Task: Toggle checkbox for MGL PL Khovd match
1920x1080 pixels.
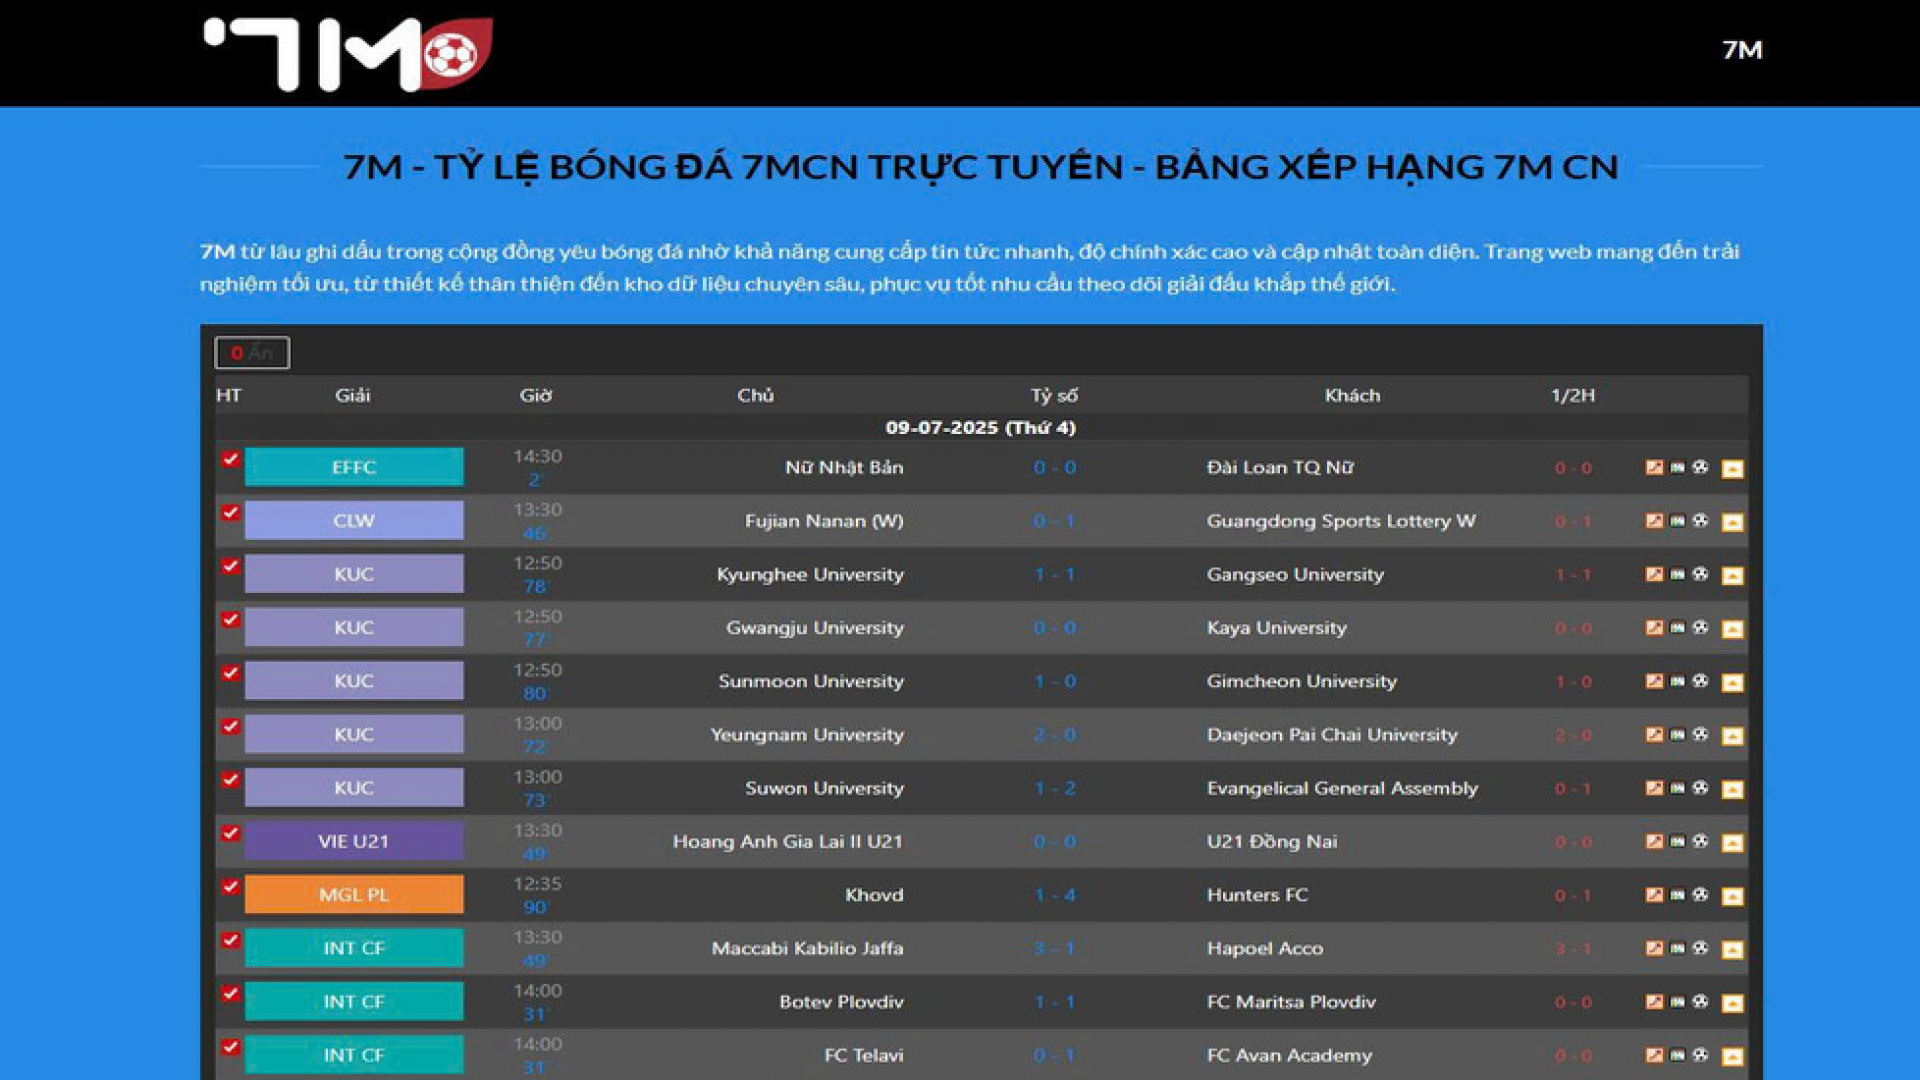Action: coord(230,886)
